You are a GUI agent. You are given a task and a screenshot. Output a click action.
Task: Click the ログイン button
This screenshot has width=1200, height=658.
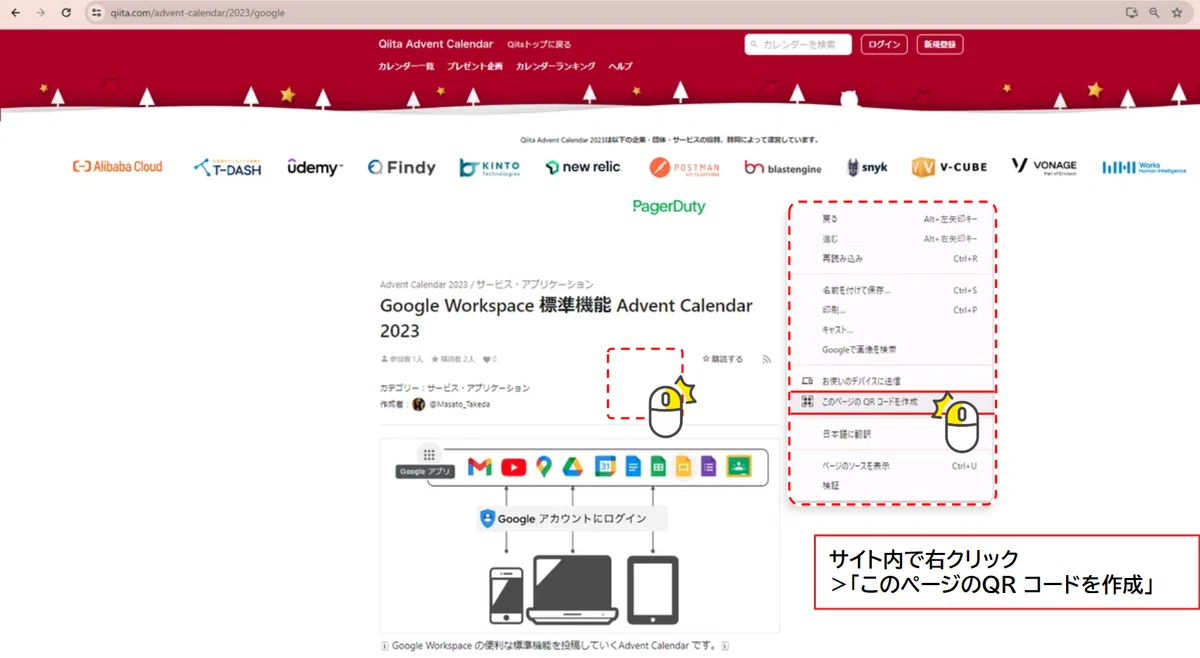[x=884, y=45]
